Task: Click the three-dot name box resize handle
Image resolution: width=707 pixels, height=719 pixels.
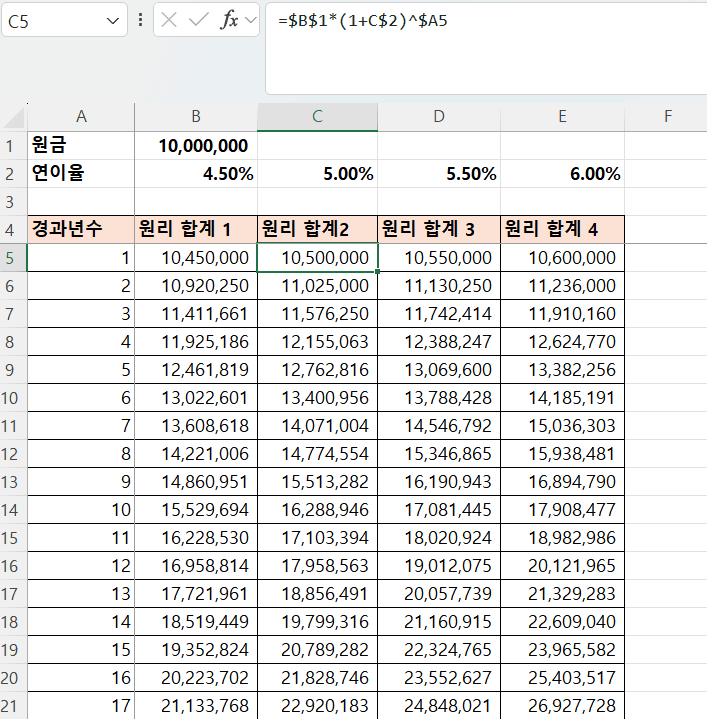Action: pyautogui.click(x=140, y=20)
